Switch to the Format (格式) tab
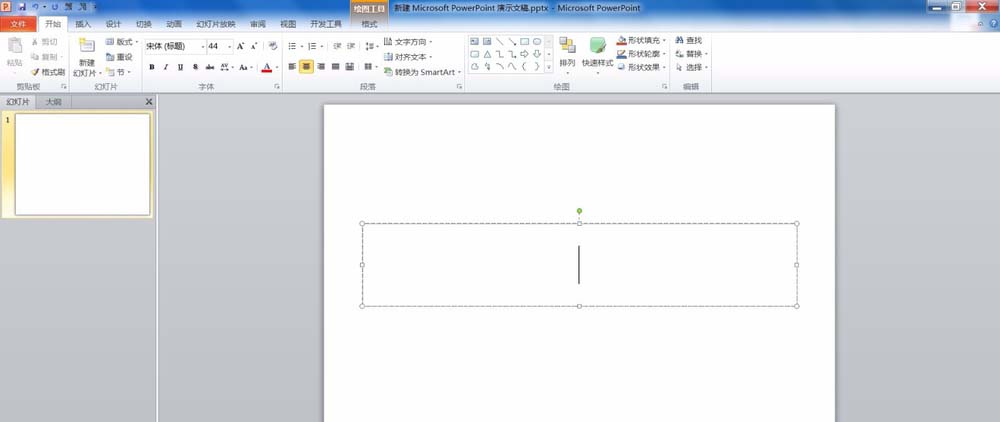The width and height of the screenshot is (1000, 422). pyautogui.click(x=369, y=24)
